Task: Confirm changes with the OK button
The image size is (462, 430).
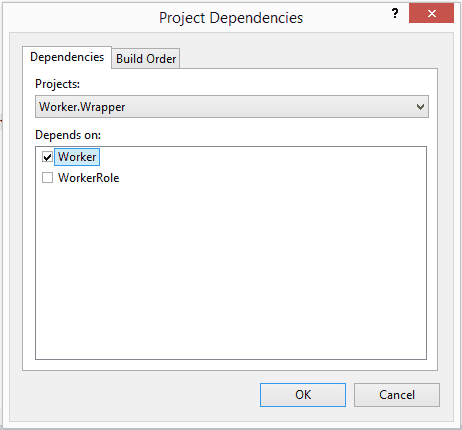Action: point(303,395)
